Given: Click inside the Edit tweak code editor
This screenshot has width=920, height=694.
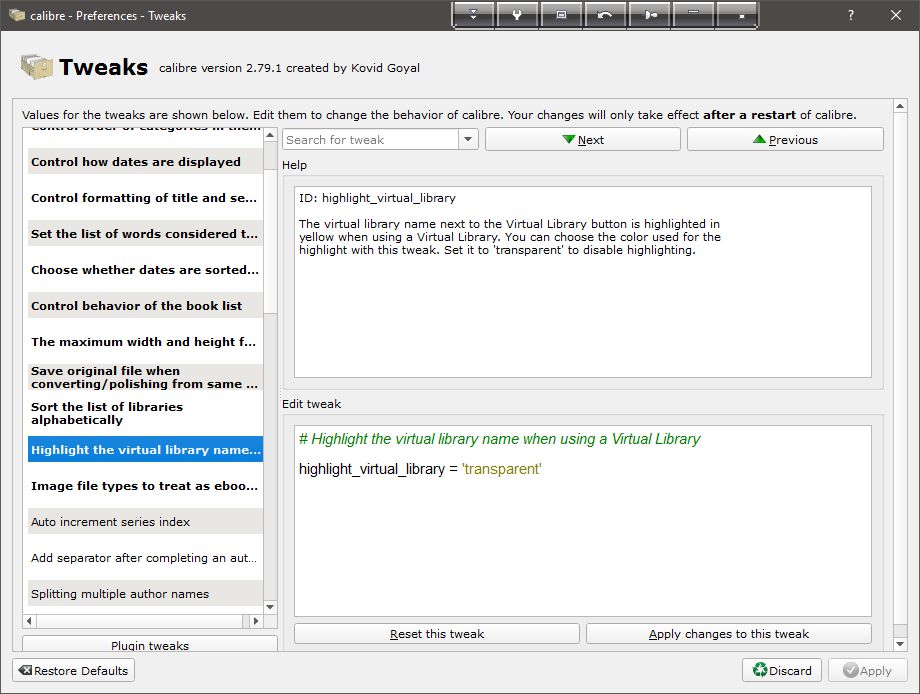Looking at the screenshot, I should (583, 521).
